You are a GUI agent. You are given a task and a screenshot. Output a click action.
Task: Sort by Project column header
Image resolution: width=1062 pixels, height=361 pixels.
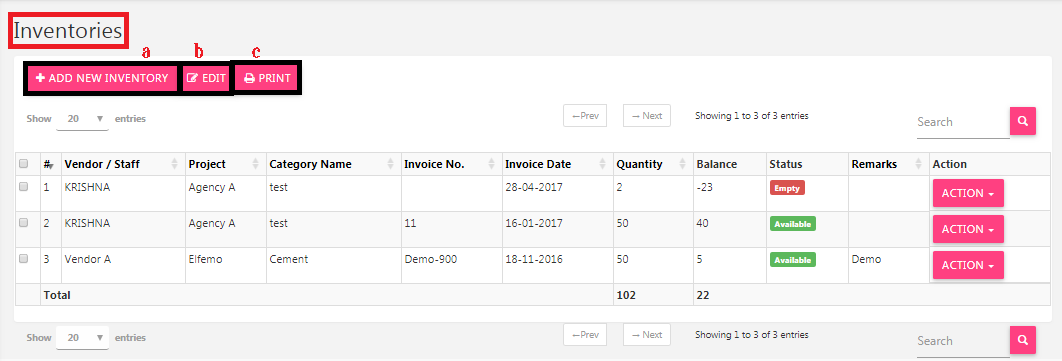(x=226, y=165)
